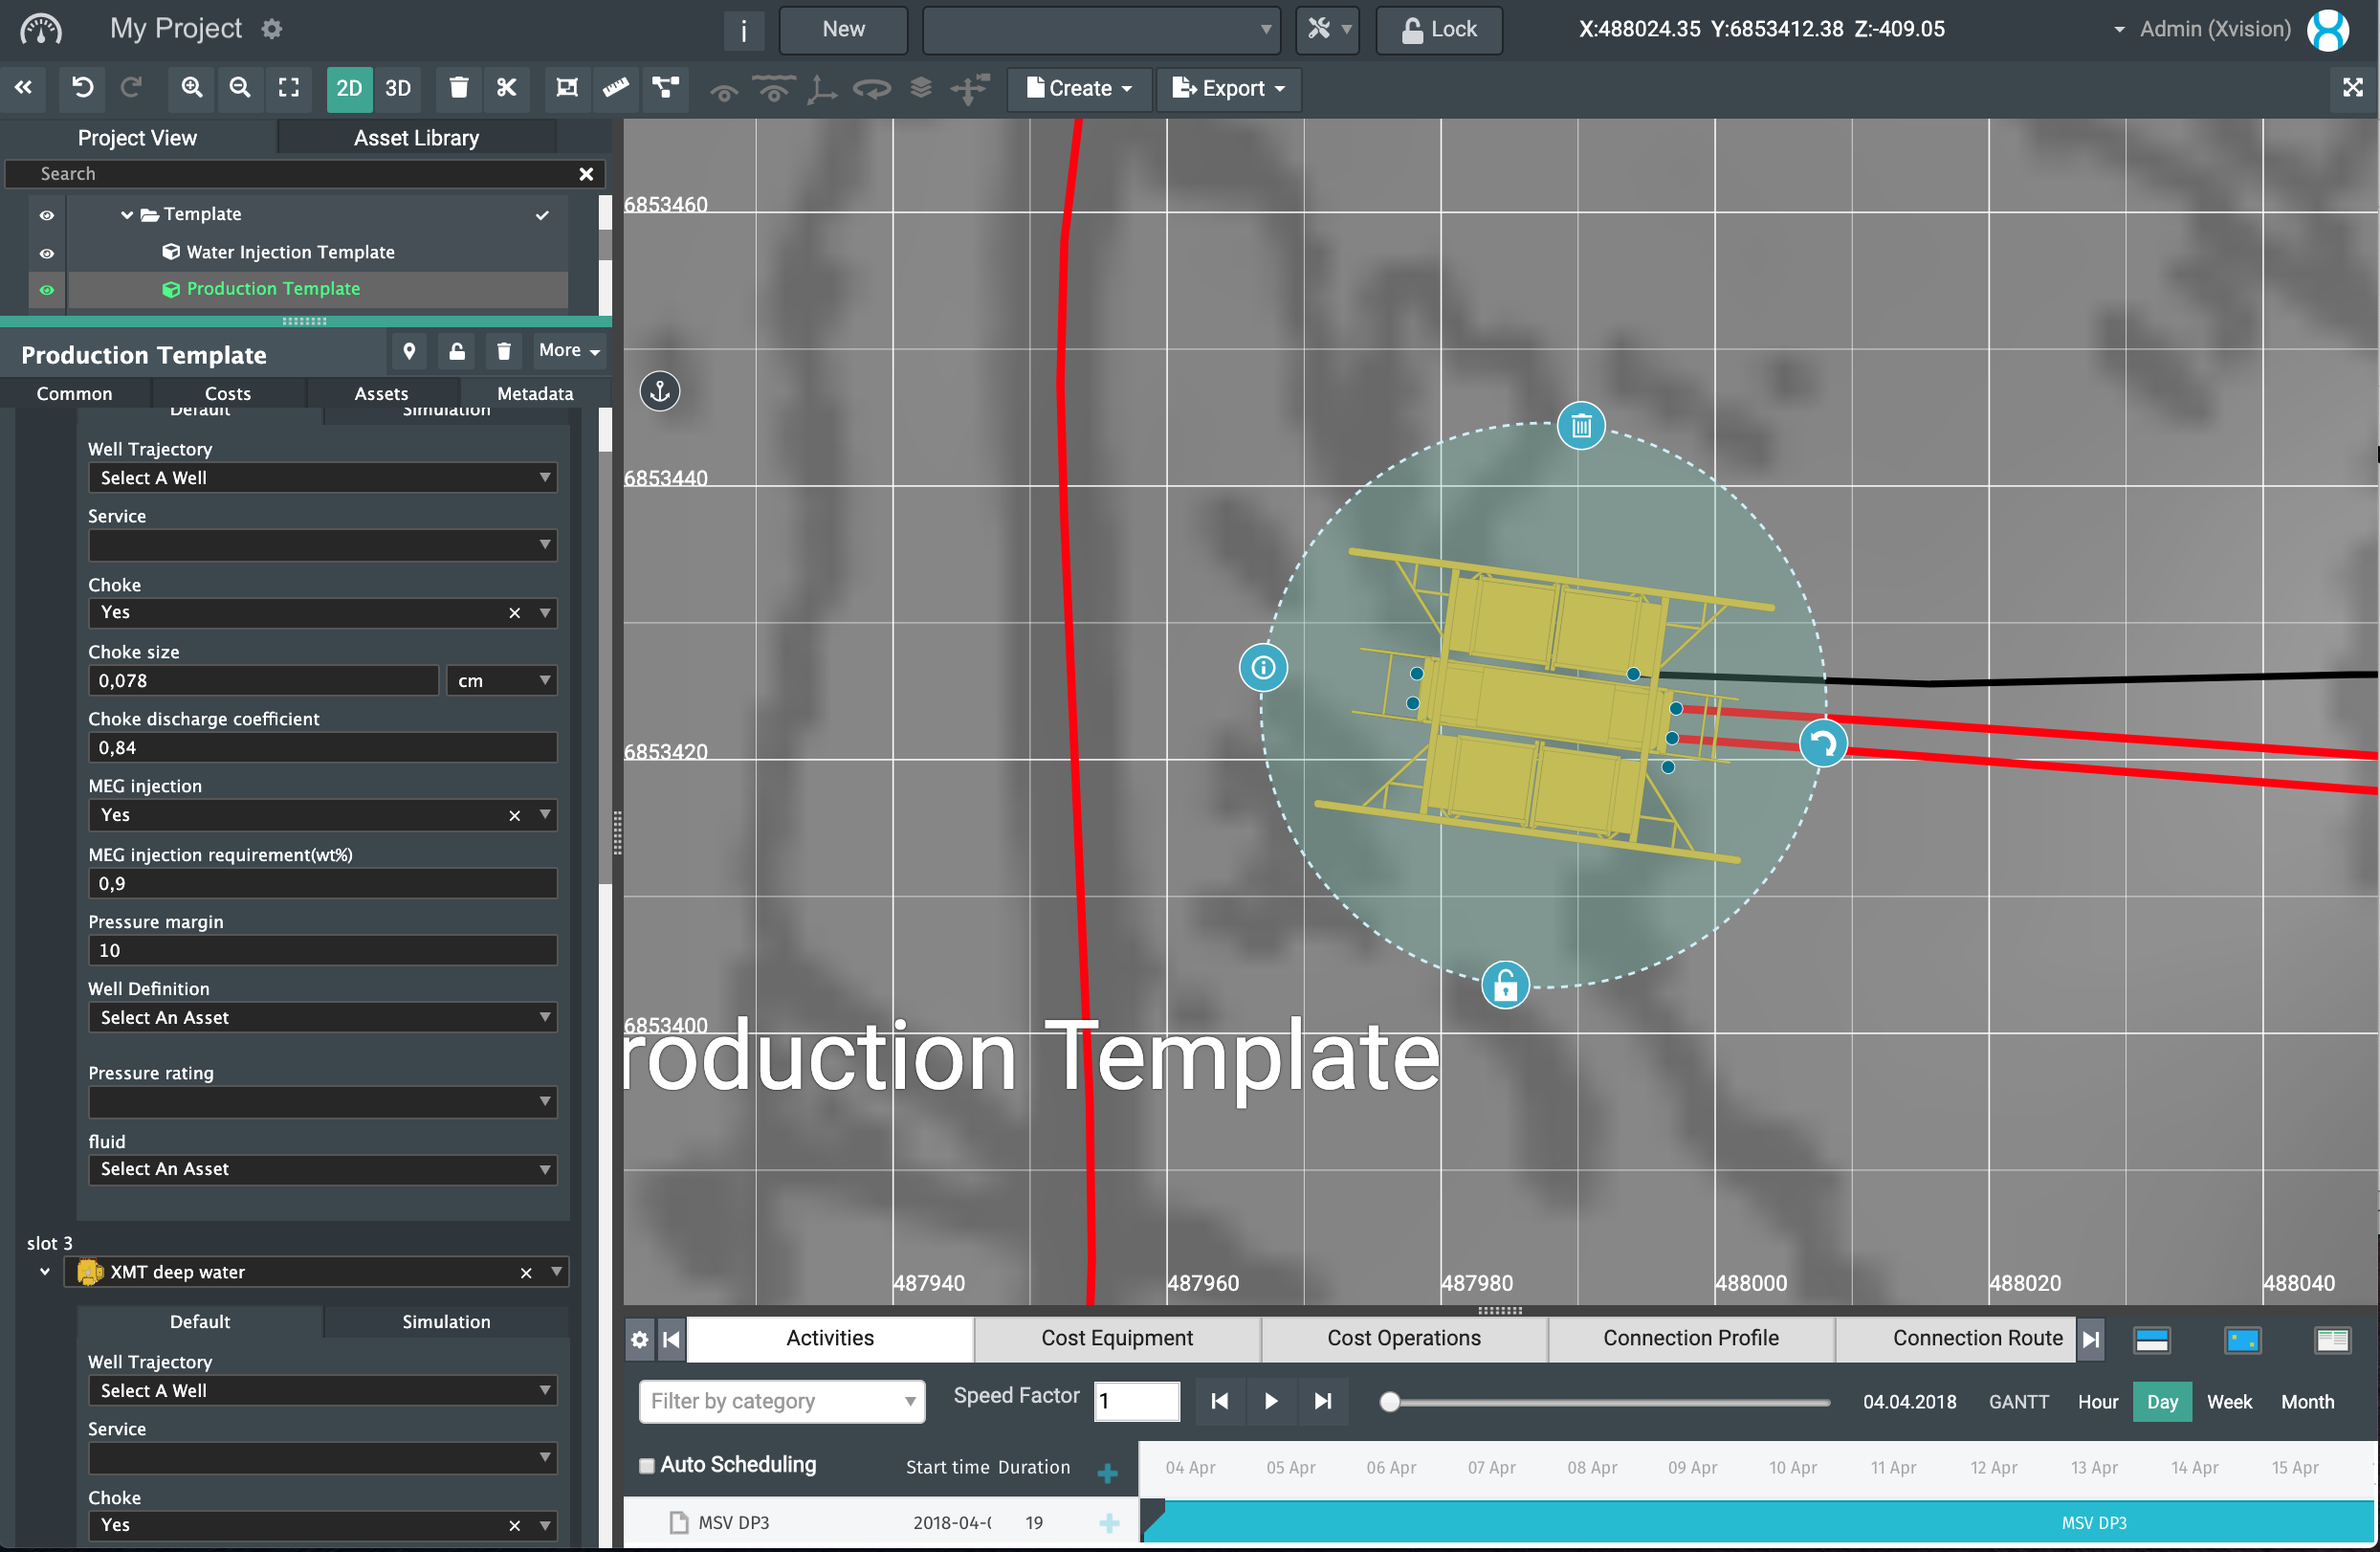
Task: Click the undo arrow icon
Action: click(83, 88)
